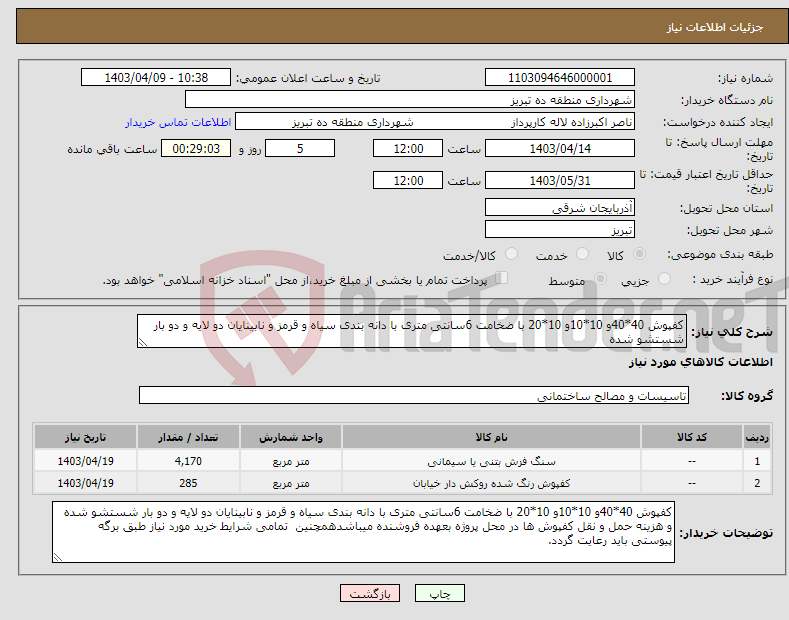Select the کالا/خدمت radio button

511,254
